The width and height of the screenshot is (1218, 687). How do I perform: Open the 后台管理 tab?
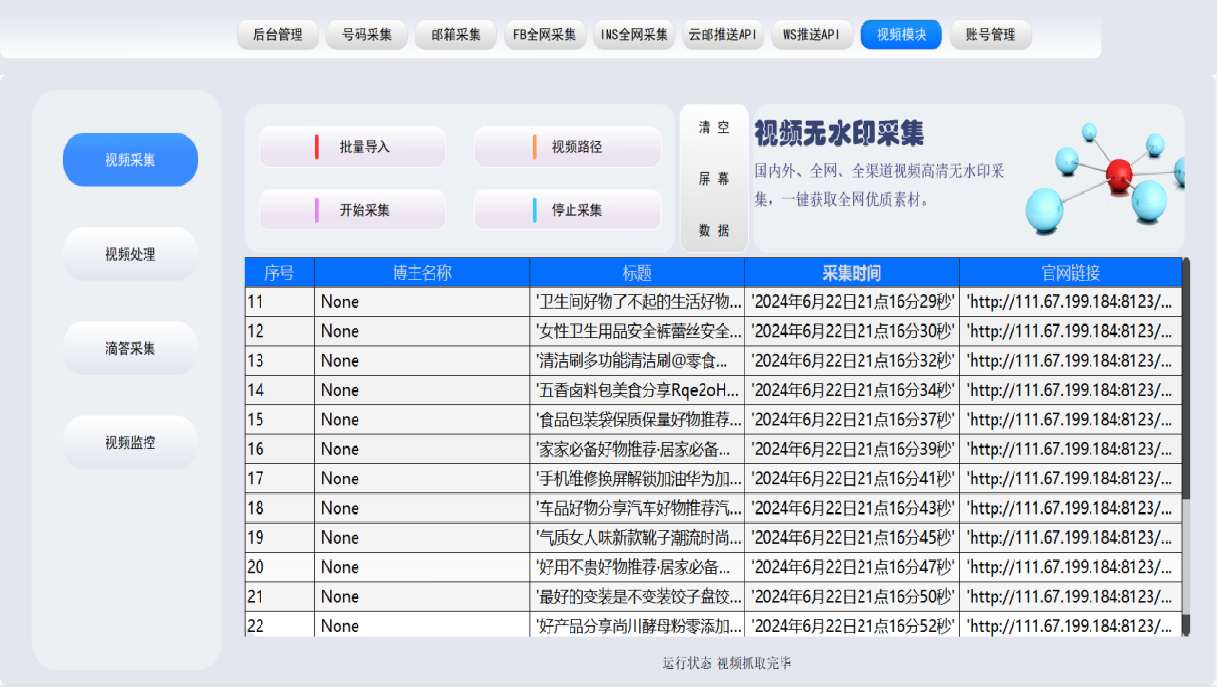pyautogui.click(x=277, y=35)
